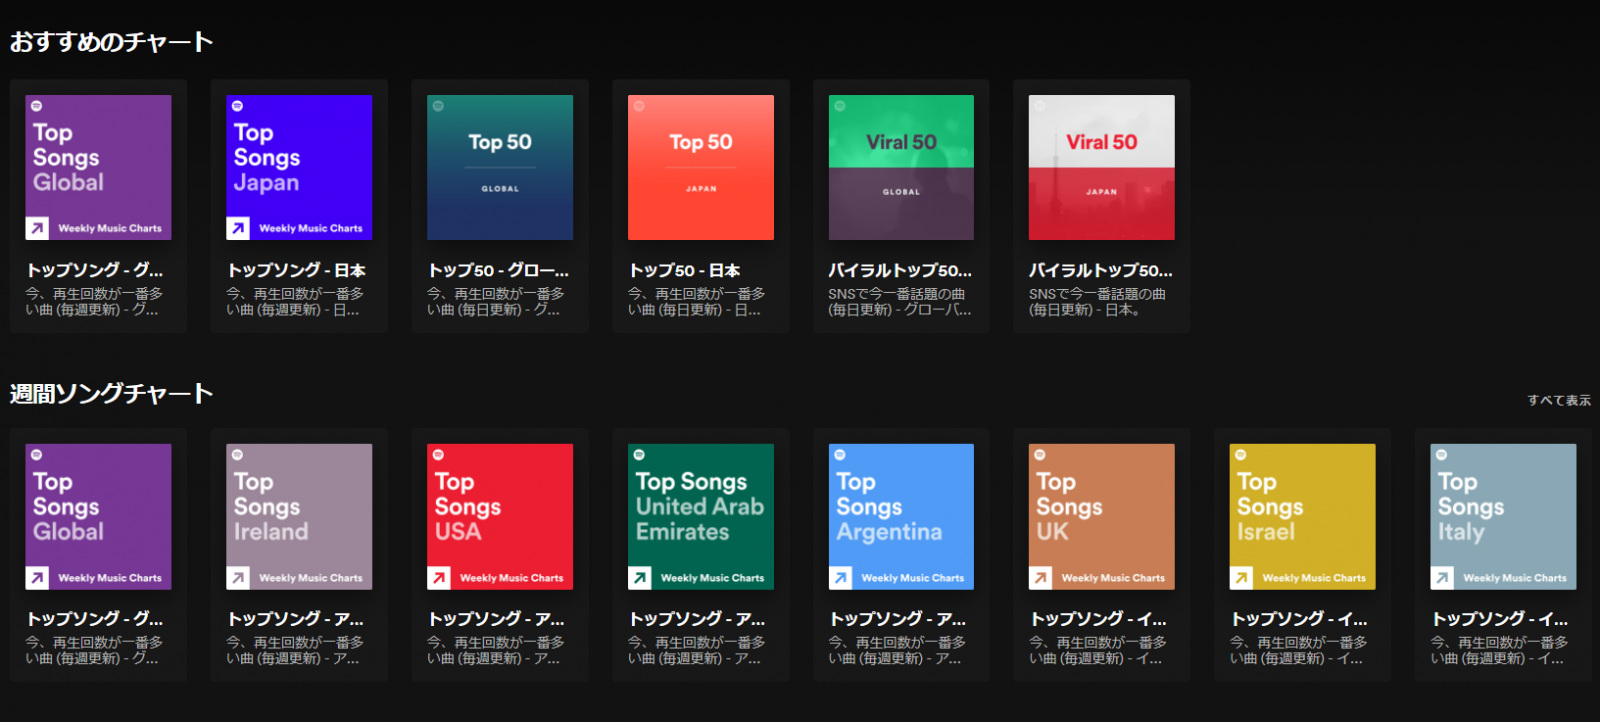This screenshot has height=722, width=1600.
Task: Click card title below Top Songs USA cover
Action: click(x=496, y=619)
